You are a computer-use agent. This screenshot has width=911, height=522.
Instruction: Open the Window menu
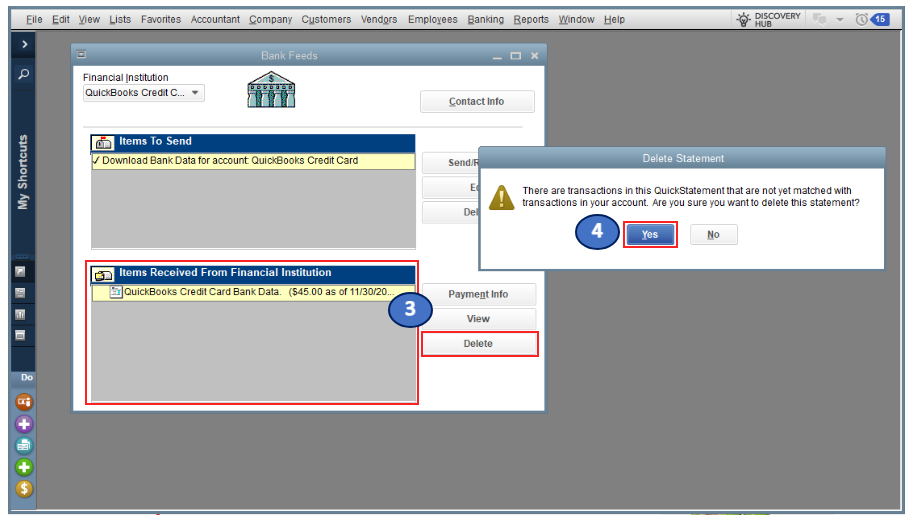tap(576, 19)
